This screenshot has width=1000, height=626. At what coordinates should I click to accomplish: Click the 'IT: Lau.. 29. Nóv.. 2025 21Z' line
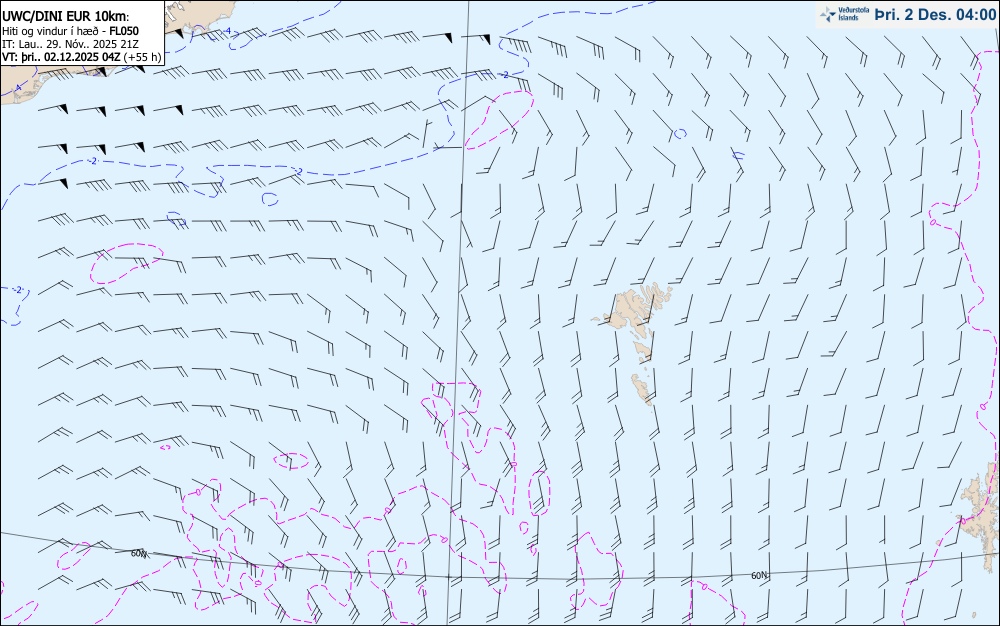(70, 44)
